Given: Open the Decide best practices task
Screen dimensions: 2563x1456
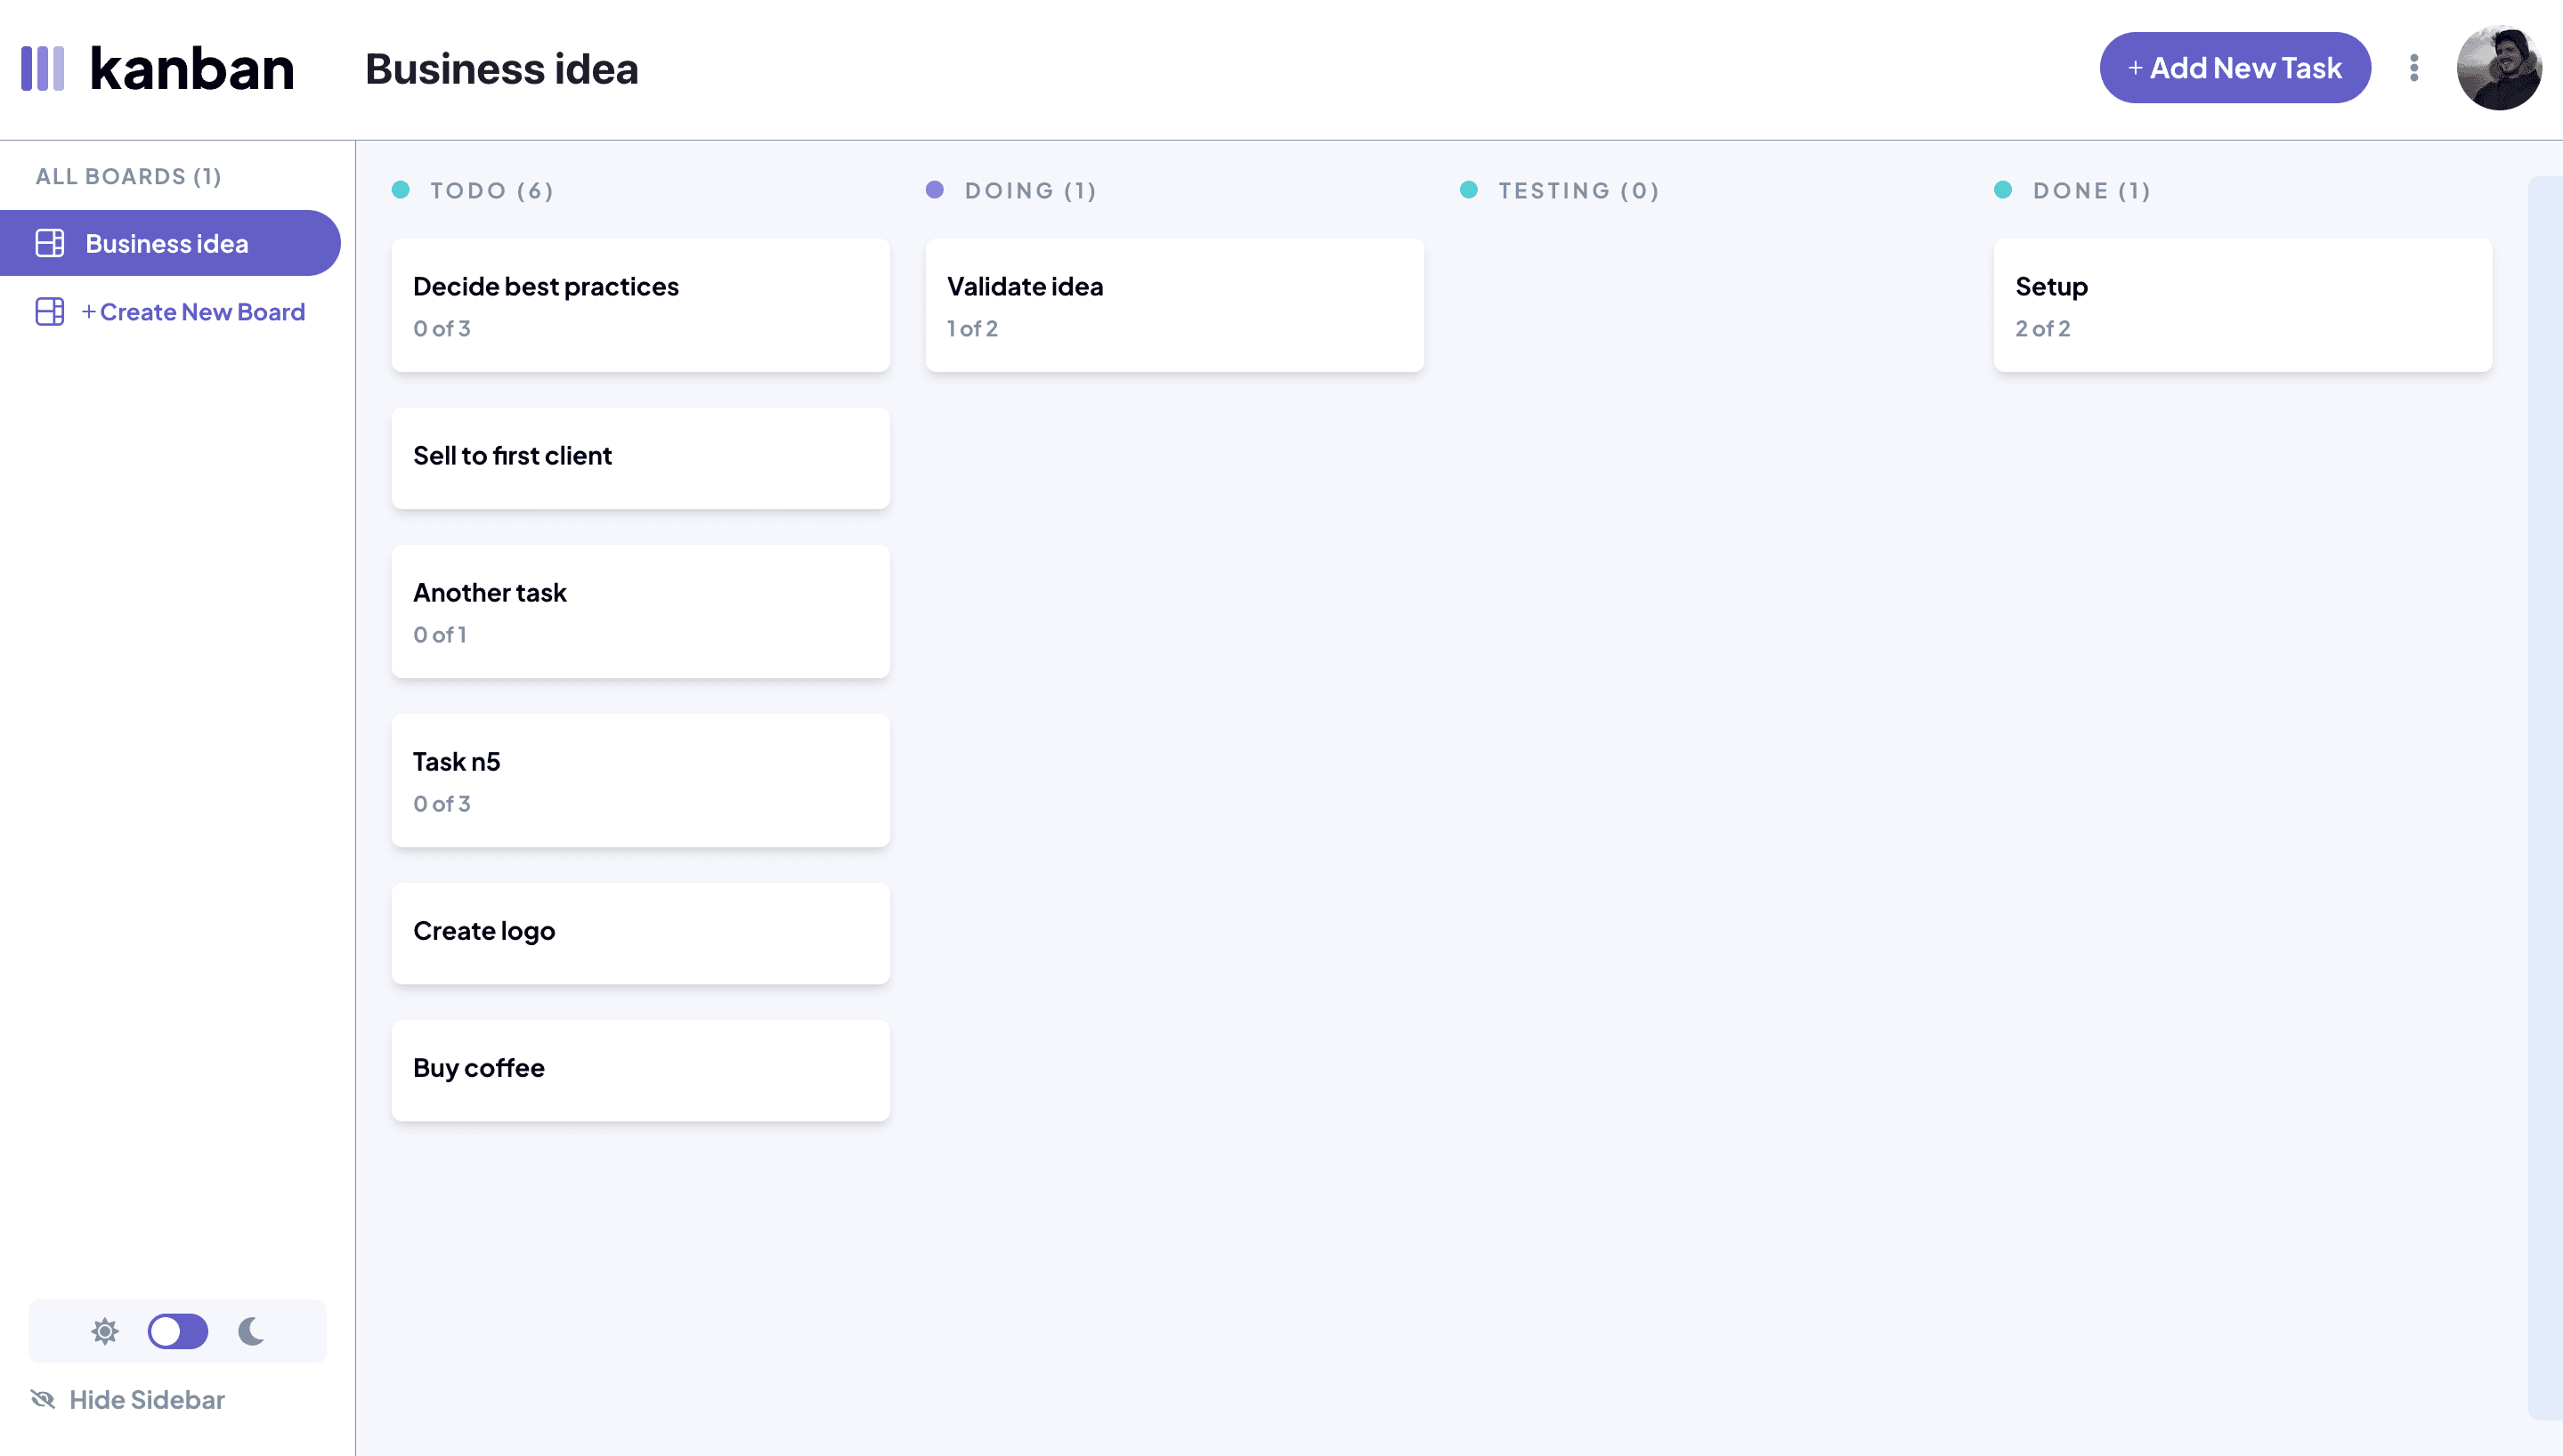Looking at the screenshot, I should pyautogui.click(x=640, y=304).
